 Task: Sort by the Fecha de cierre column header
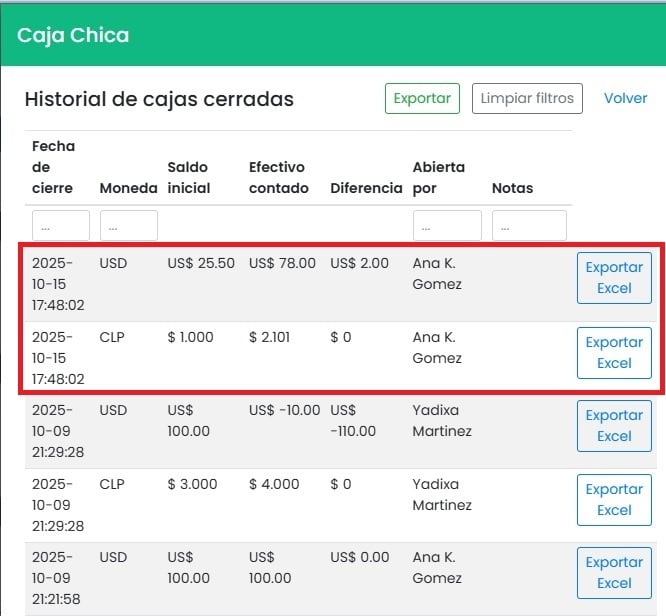pos(53,167)
